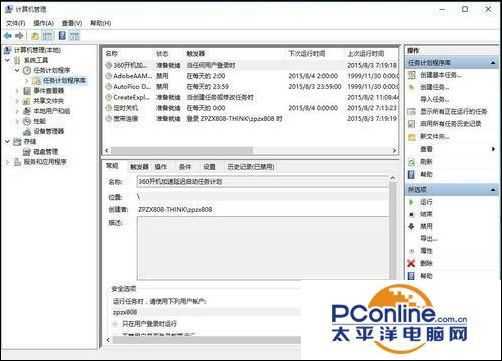Click 创建基本任务... action icon

click(x=412, y=75)
